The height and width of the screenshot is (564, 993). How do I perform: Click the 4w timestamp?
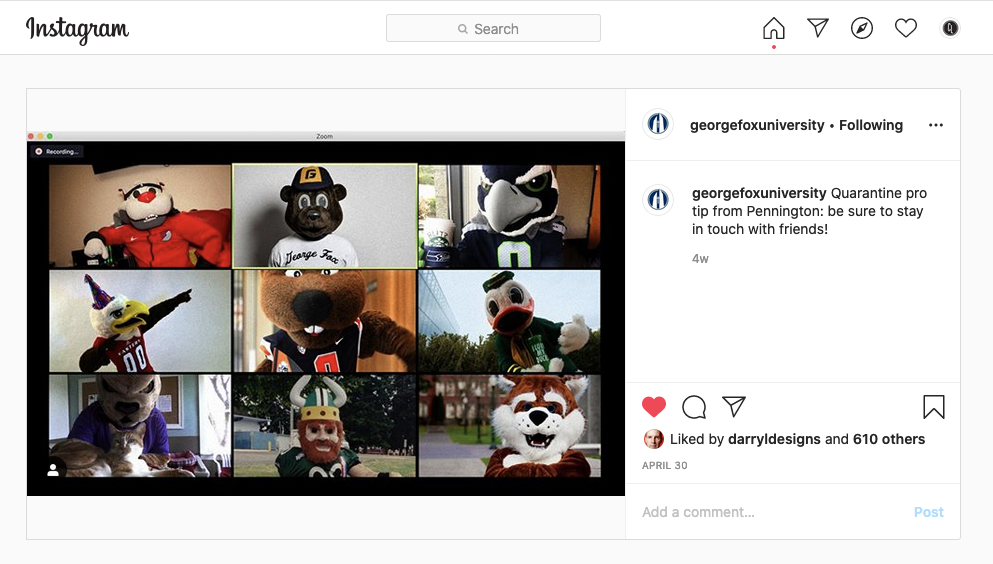pos(700,258)
